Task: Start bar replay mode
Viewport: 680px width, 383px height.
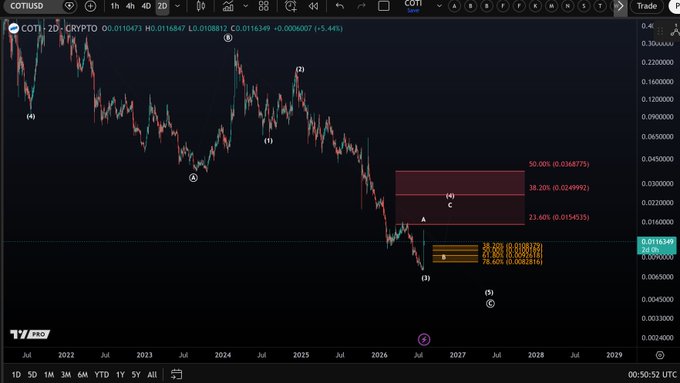Action: [313, 6]
